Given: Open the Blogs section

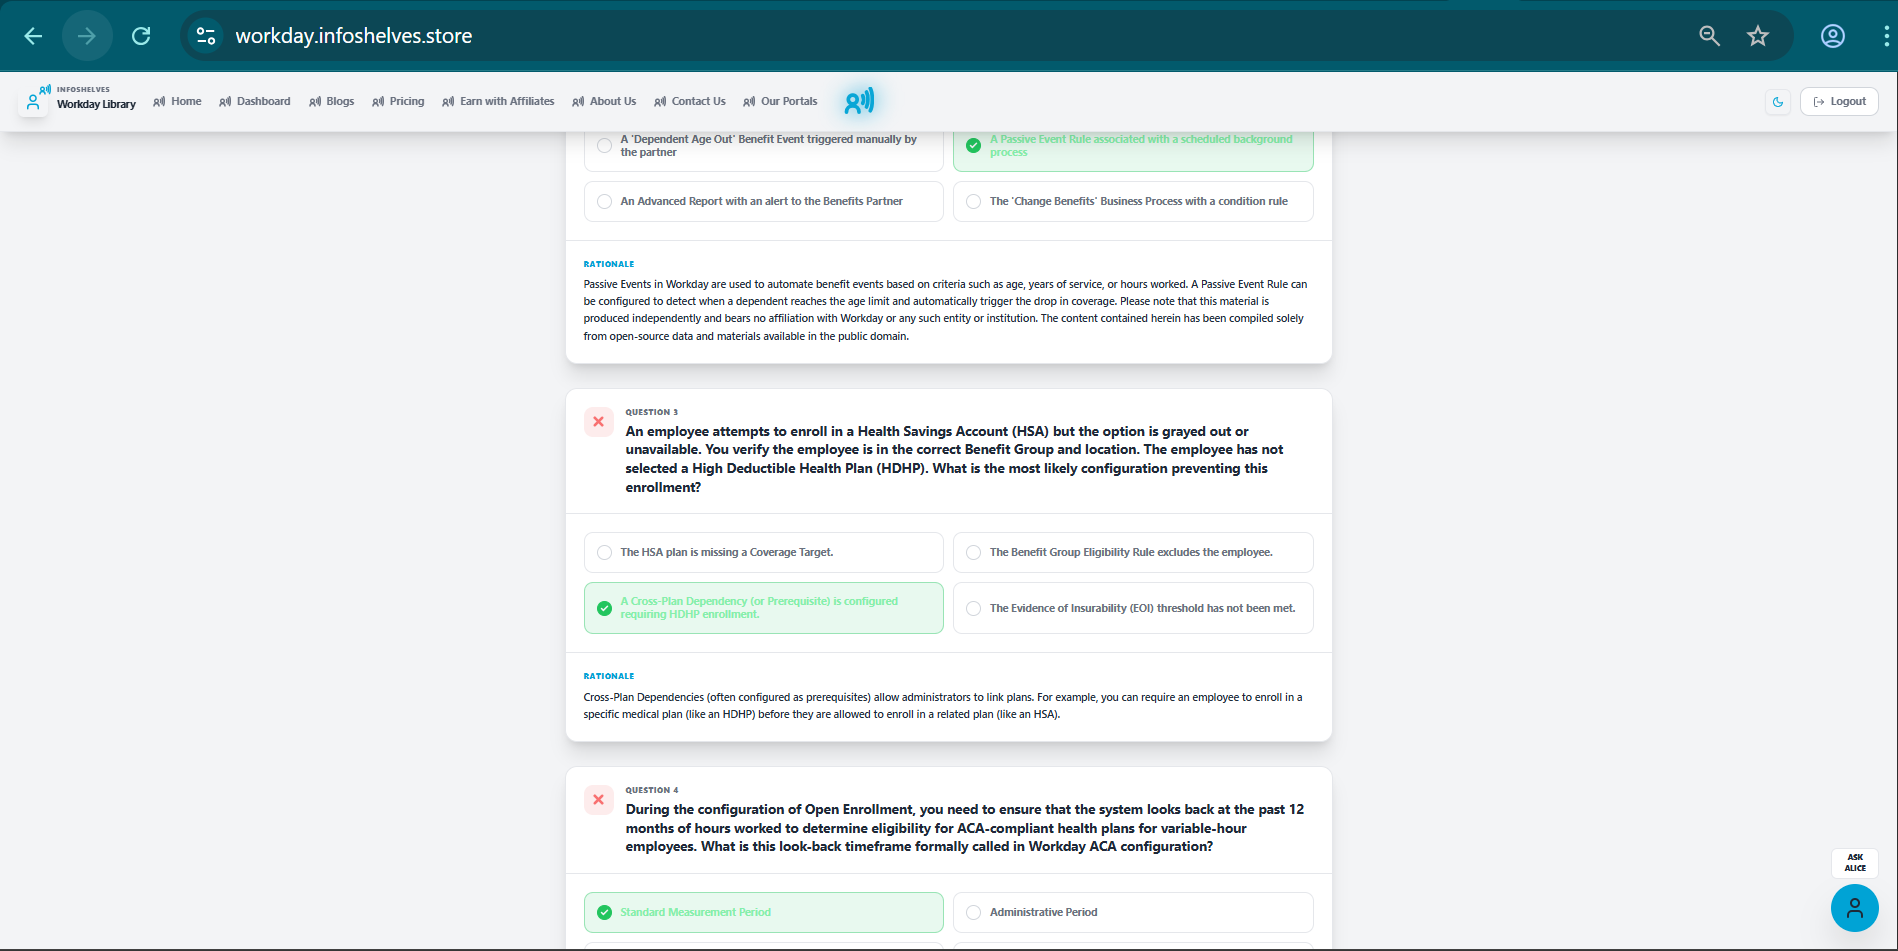Looking at the screenshot, I should (x=331, y=101).
